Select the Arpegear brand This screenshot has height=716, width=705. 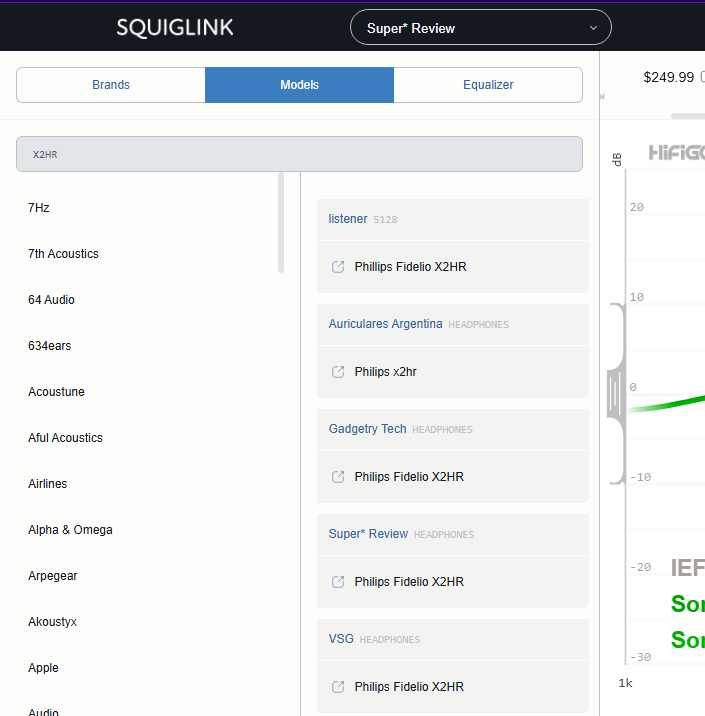pyautogui.click(x=53, y=576)
